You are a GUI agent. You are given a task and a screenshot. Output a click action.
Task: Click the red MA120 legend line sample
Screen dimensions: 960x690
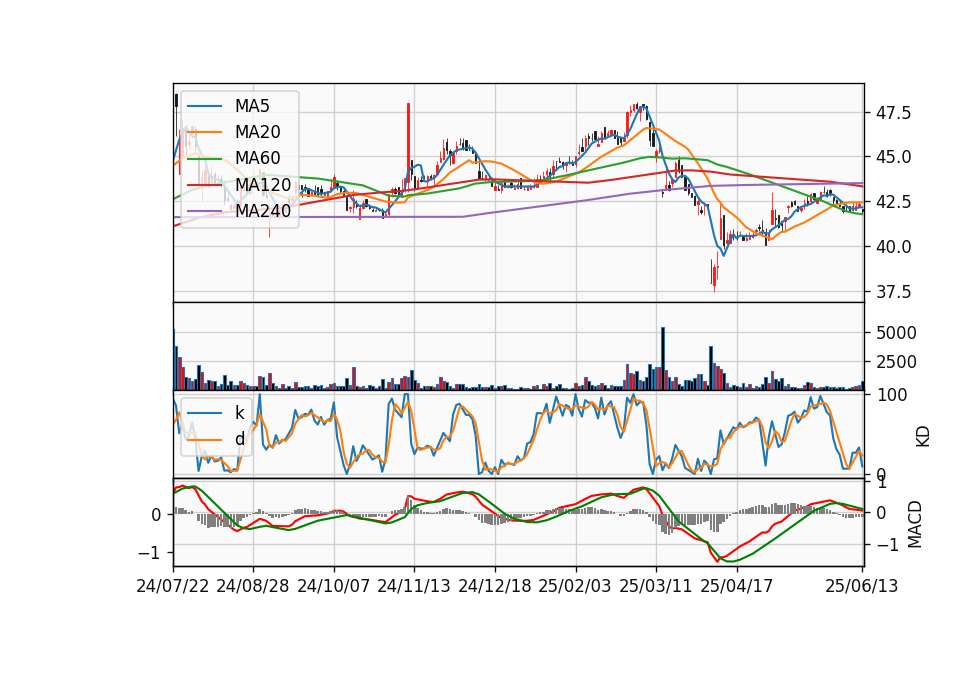(204, 185)
